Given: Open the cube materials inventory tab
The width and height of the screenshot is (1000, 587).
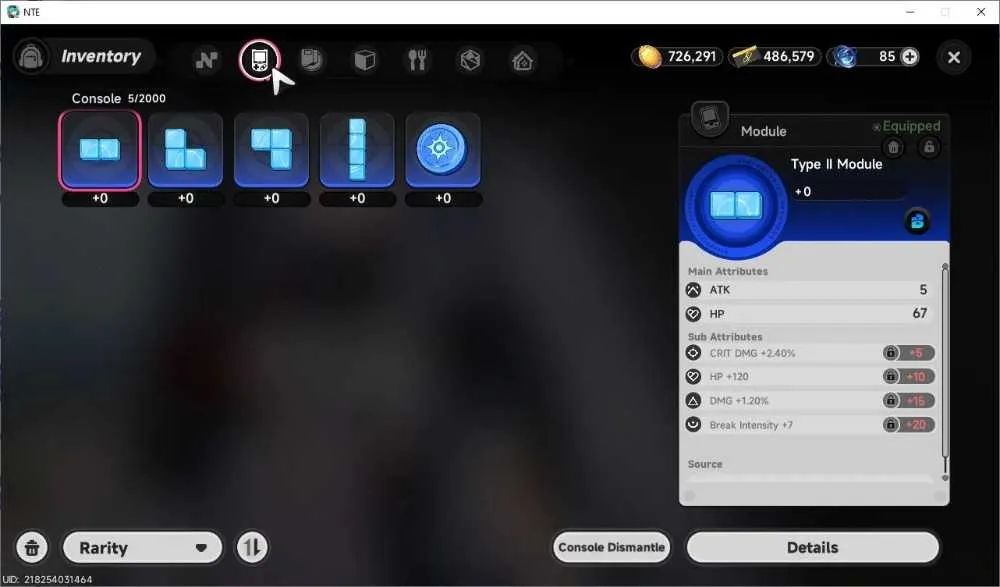Looking at the screenshot, I should 365,60.
